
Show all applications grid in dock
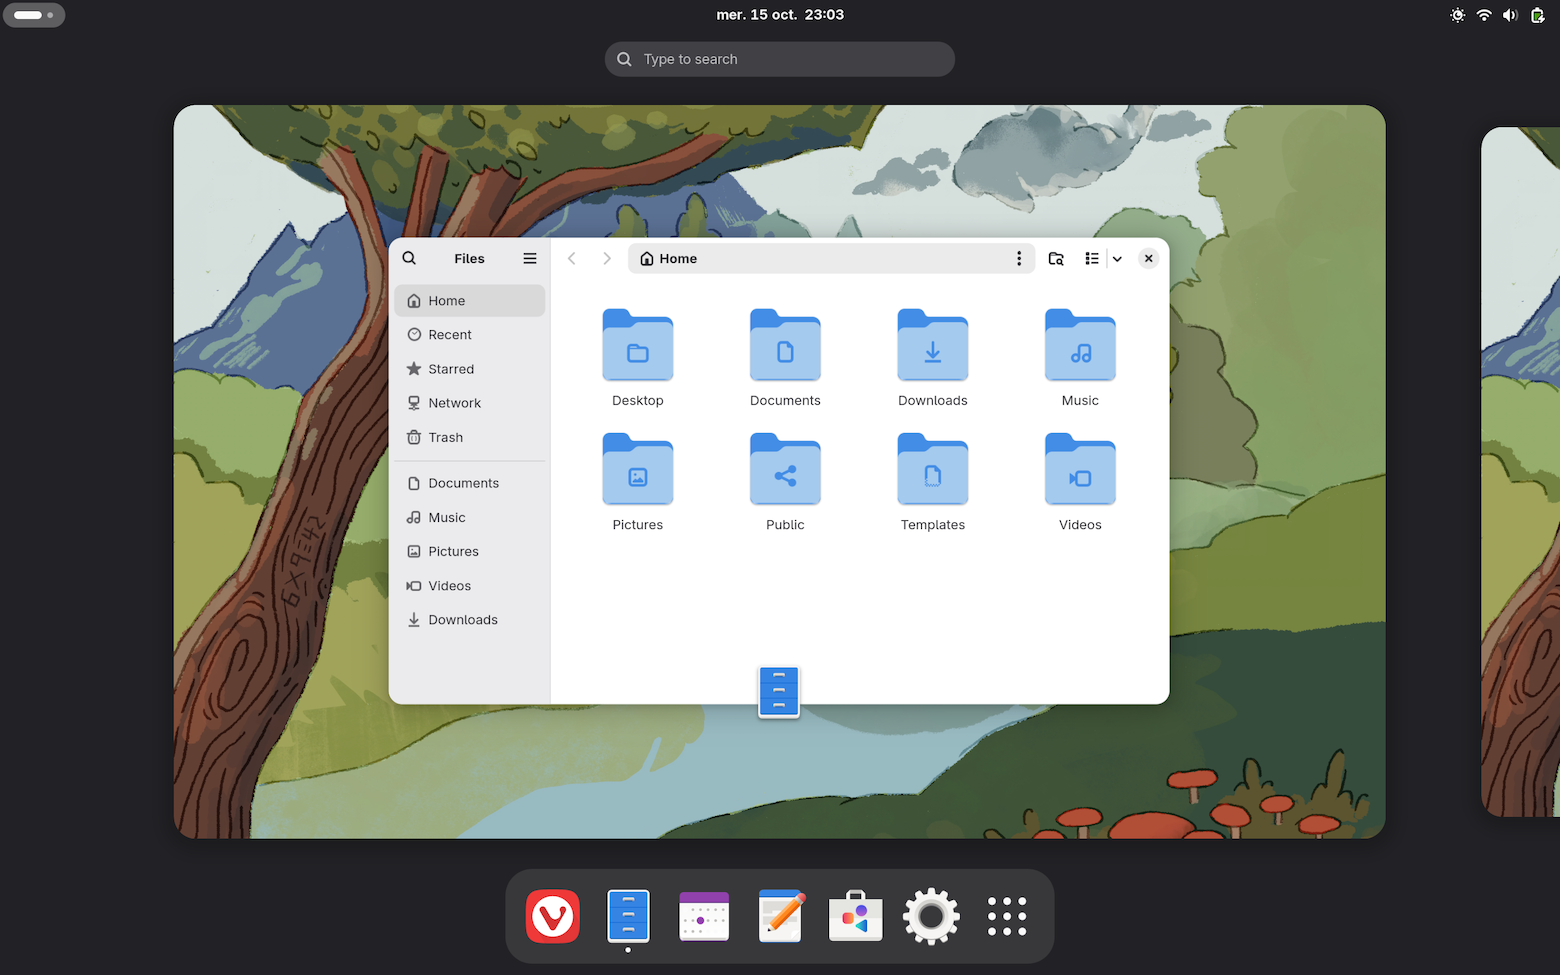coord(1007,916)
